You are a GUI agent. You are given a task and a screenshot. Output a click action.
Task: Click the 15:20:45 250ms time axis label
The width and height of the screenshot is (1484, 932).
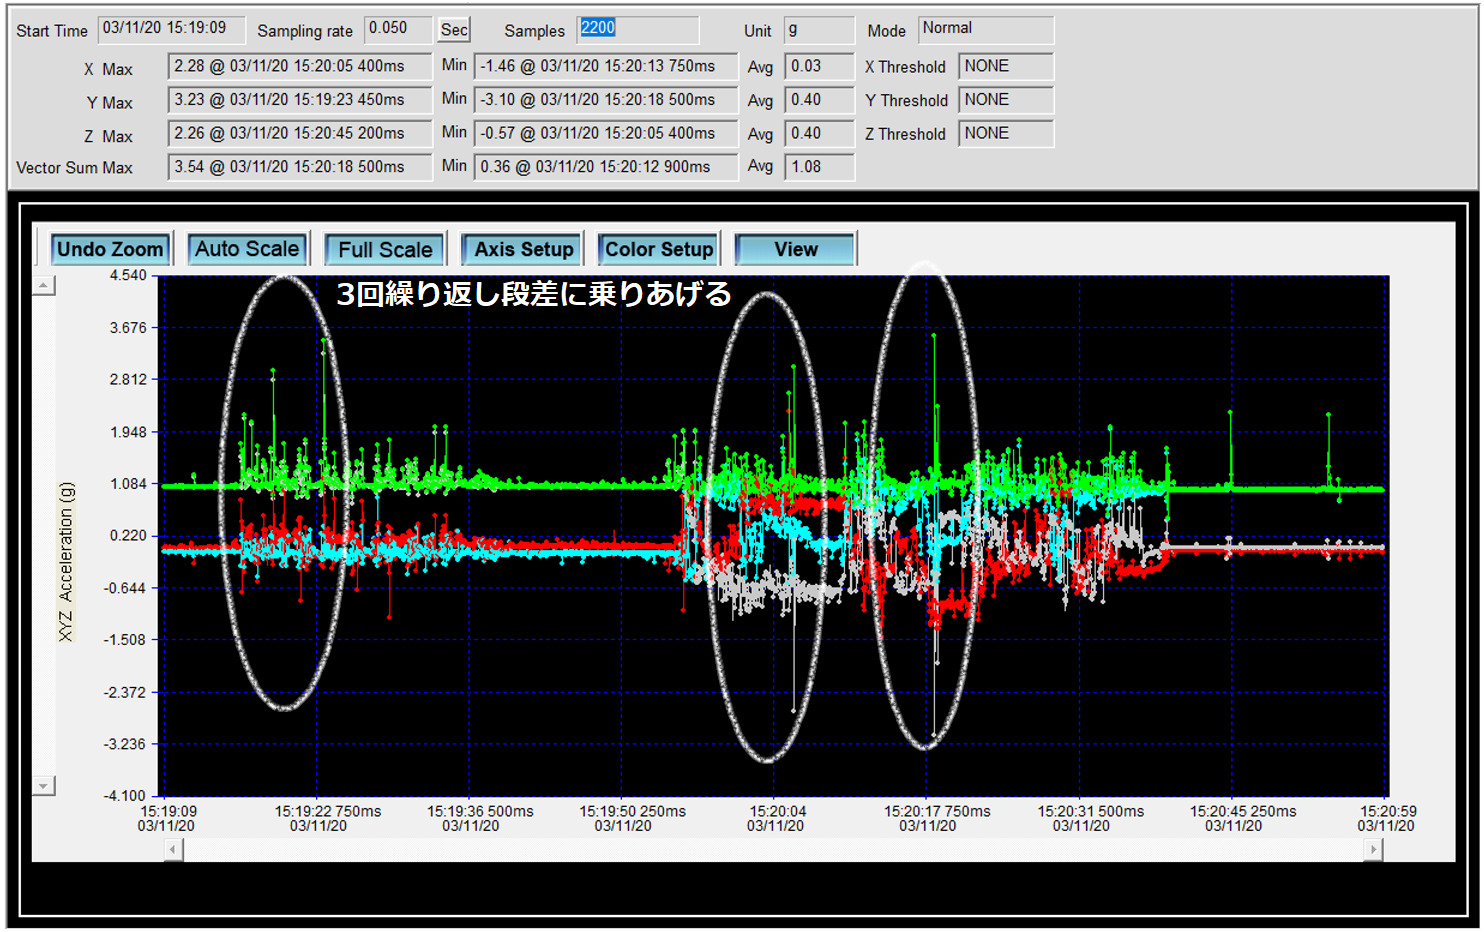coord(1242,818)
